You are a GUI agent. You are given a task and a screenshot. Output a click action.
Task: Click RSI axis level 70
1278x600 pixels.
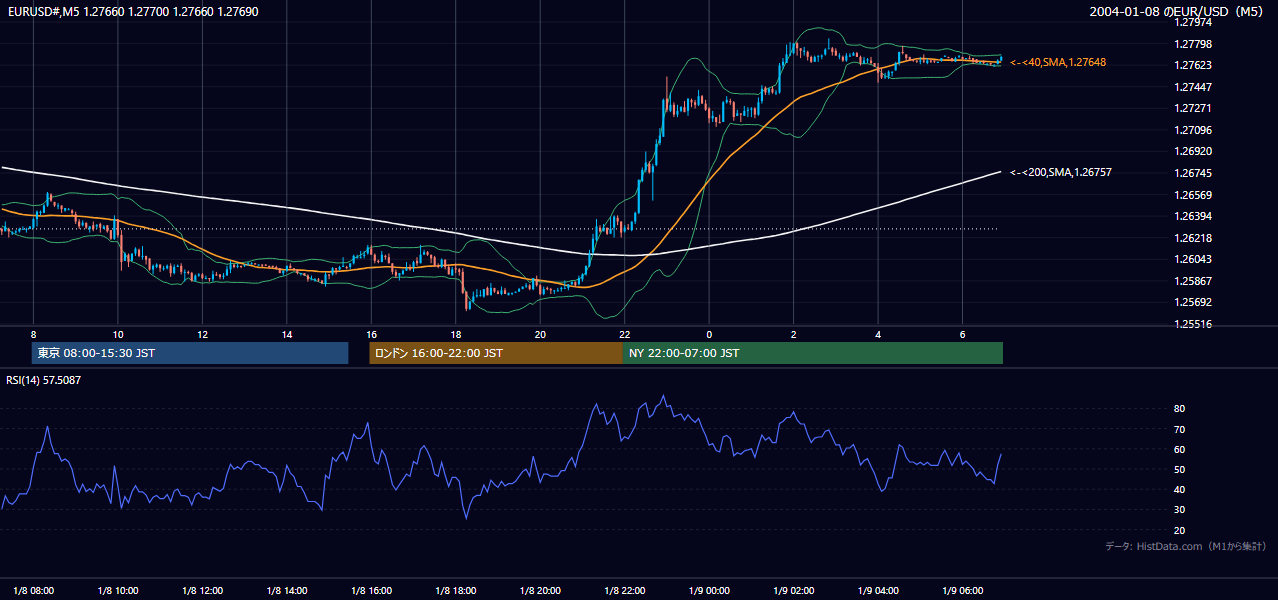tap(1179, 429)
